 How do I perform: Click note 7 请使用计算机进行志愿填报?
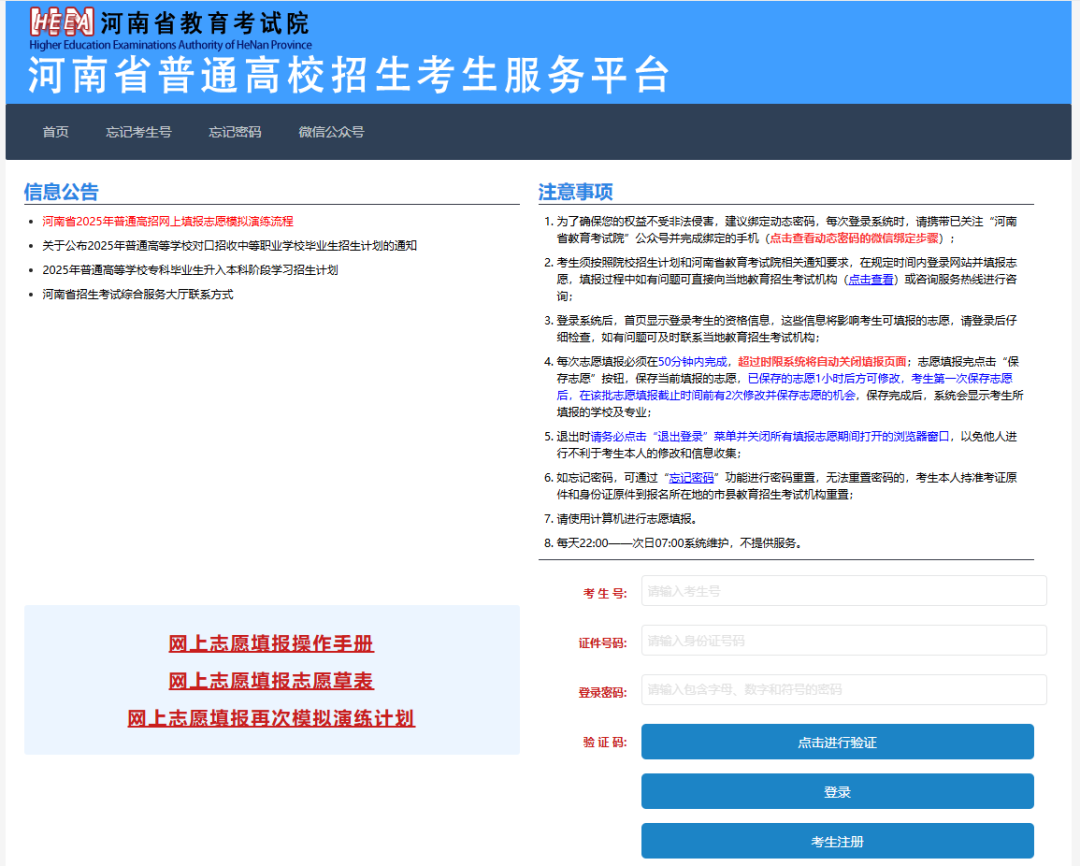pos(627,519)
